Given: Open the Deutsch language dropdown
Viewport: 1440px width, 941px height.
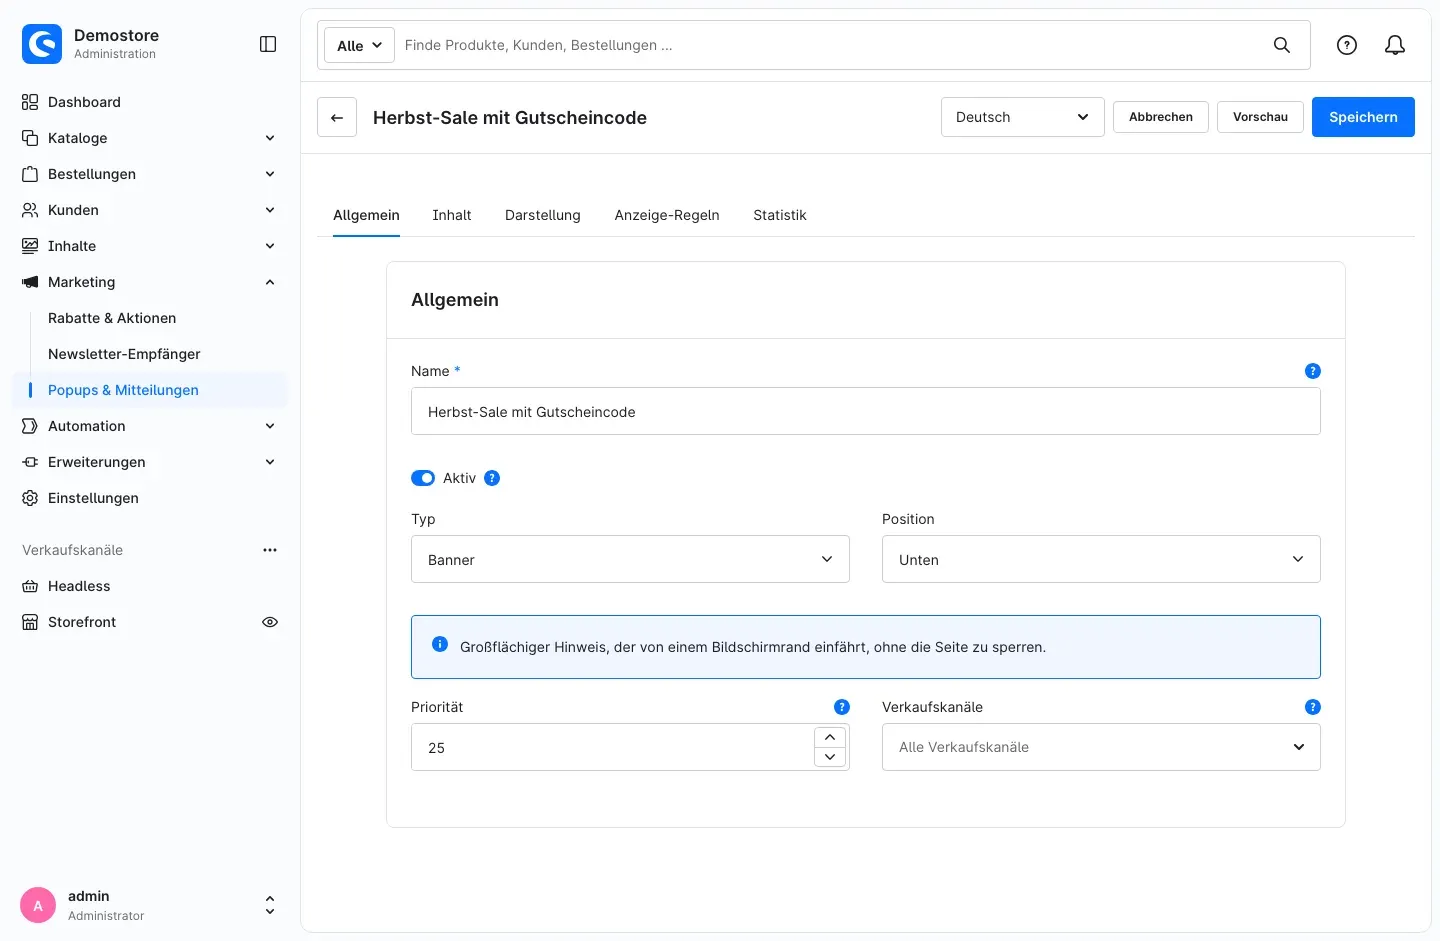Looking at the screenshot, I should click(x=1022, y=117).
